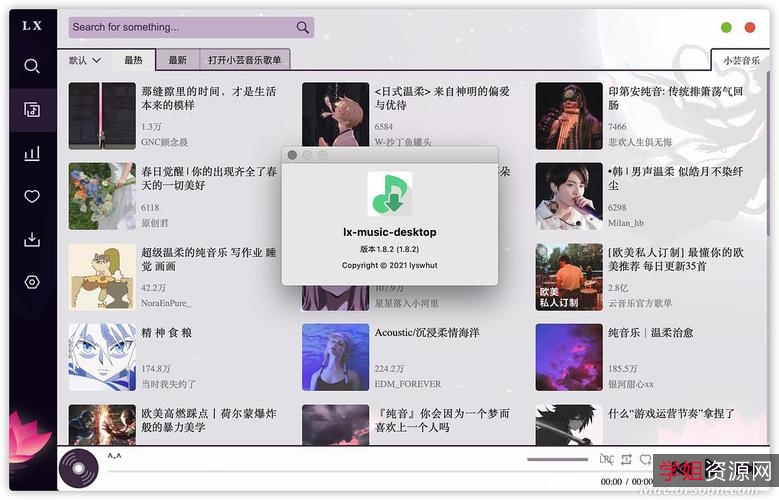Open the search page from the sidebar

[x=32, y=66]
